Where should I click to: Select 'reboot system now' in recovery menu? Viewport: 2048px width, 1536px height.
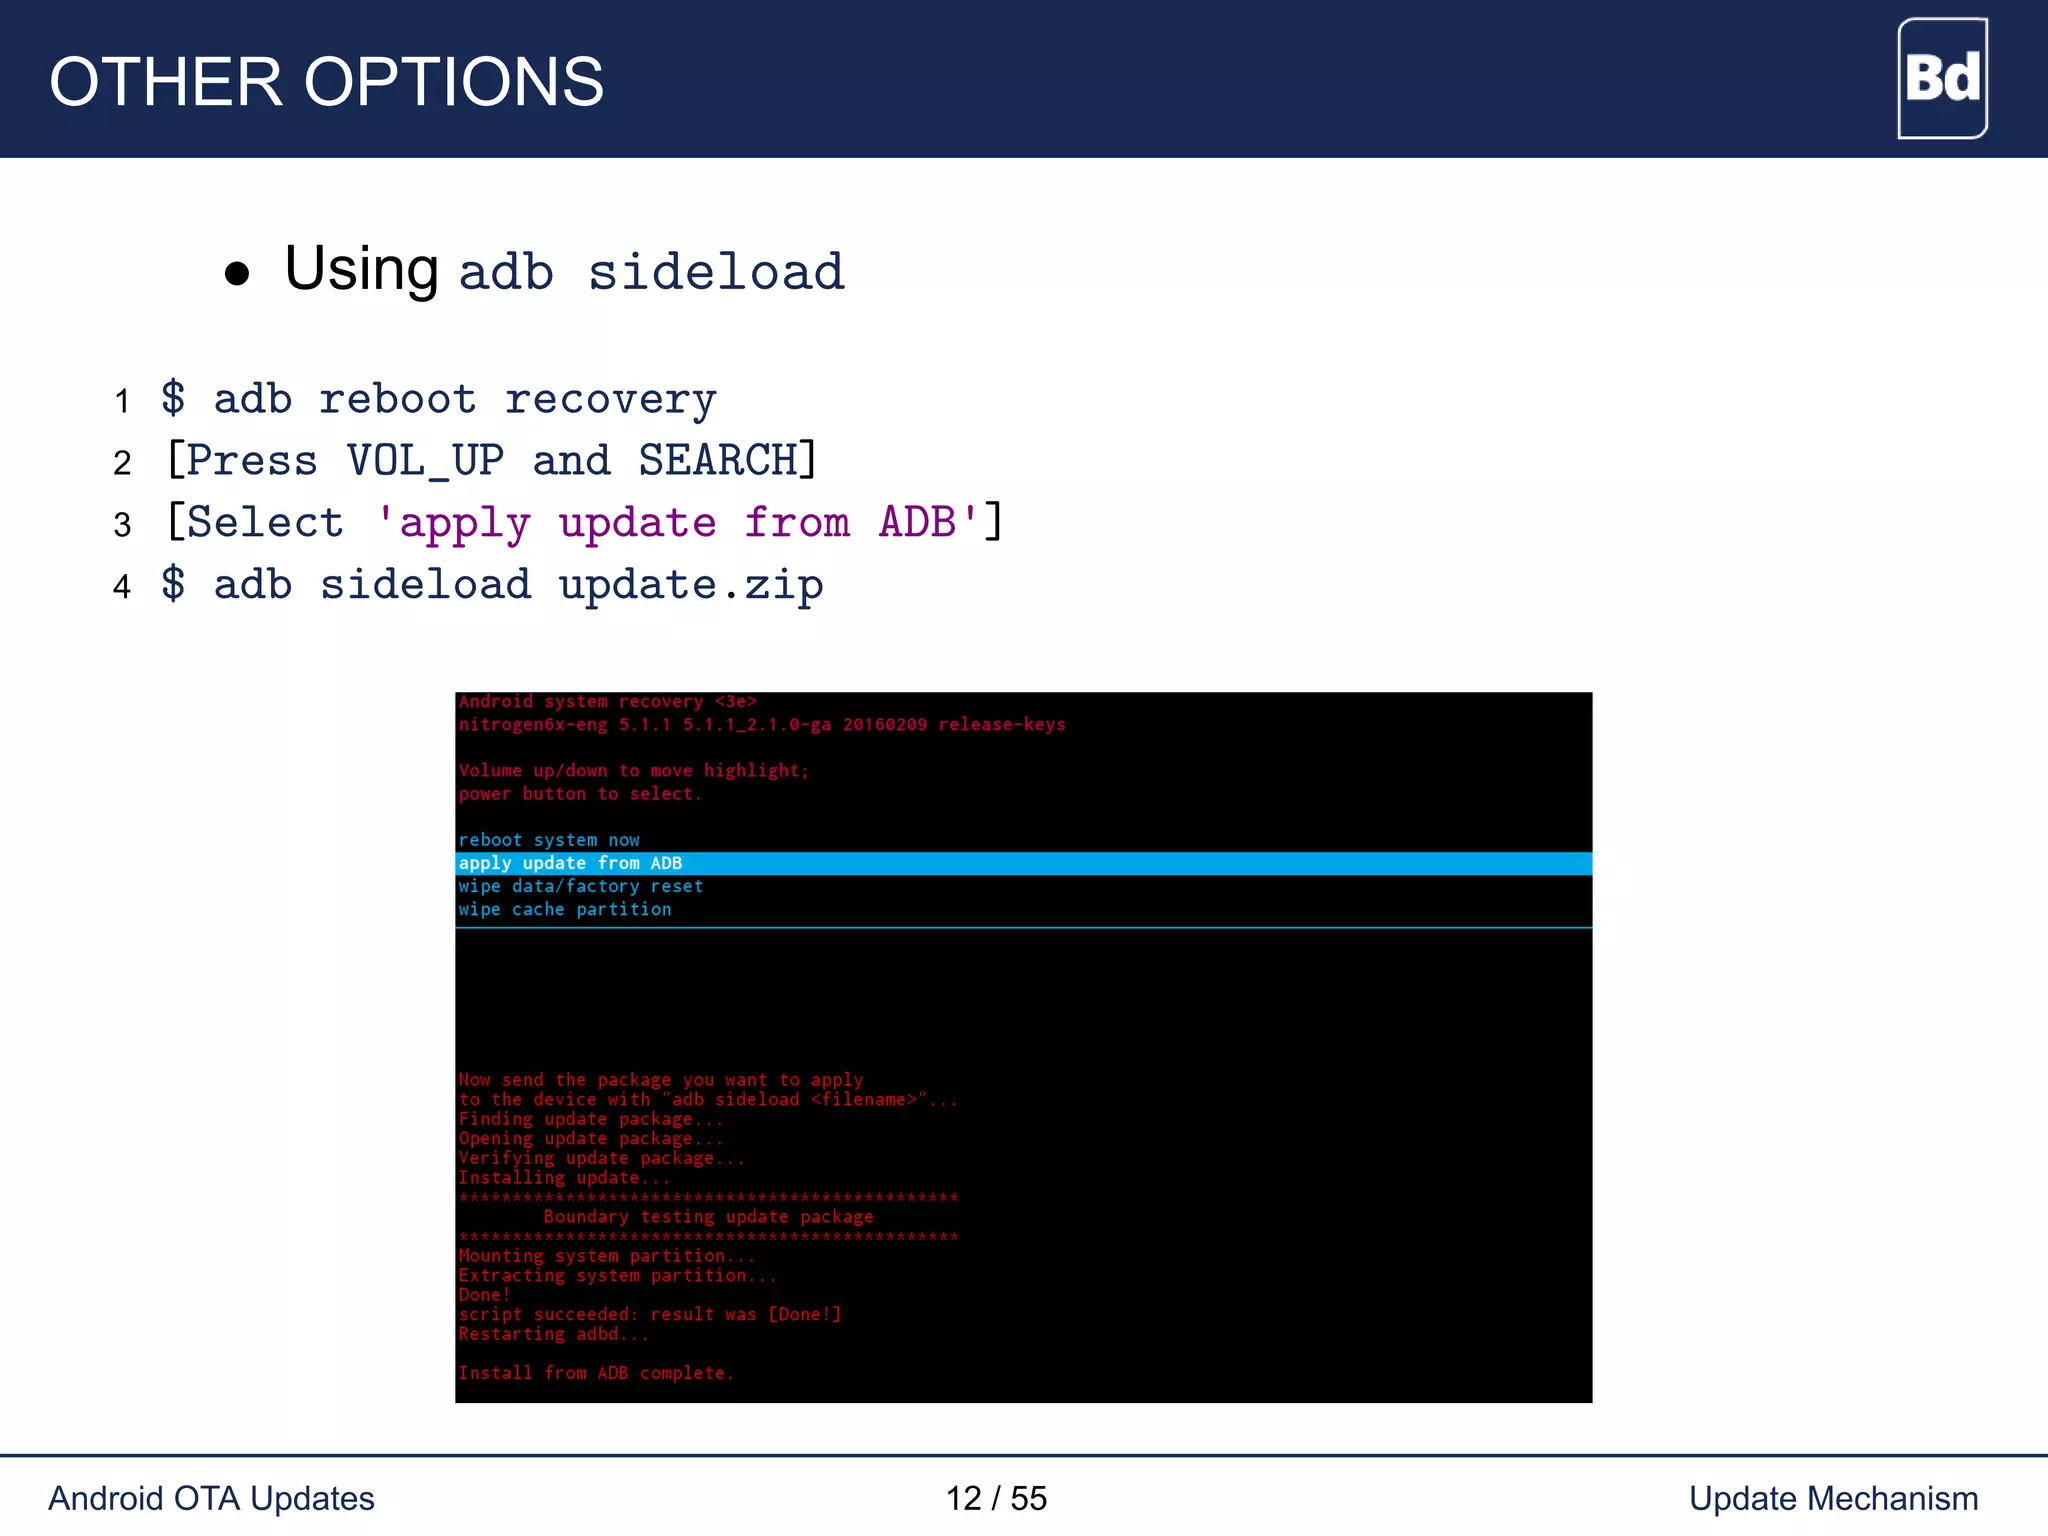tap(549, 840)
